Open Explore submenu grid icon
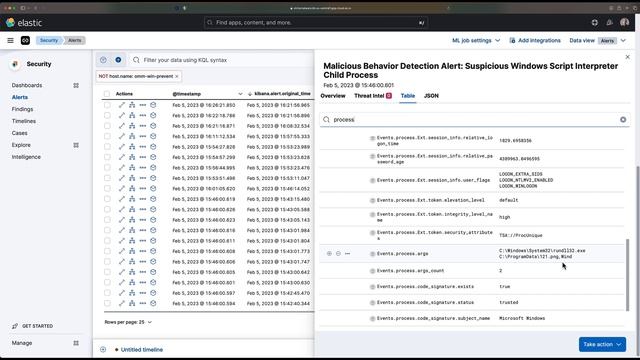Screen dimensions: 640x360 pyautogui.click(x=76, y=145)
